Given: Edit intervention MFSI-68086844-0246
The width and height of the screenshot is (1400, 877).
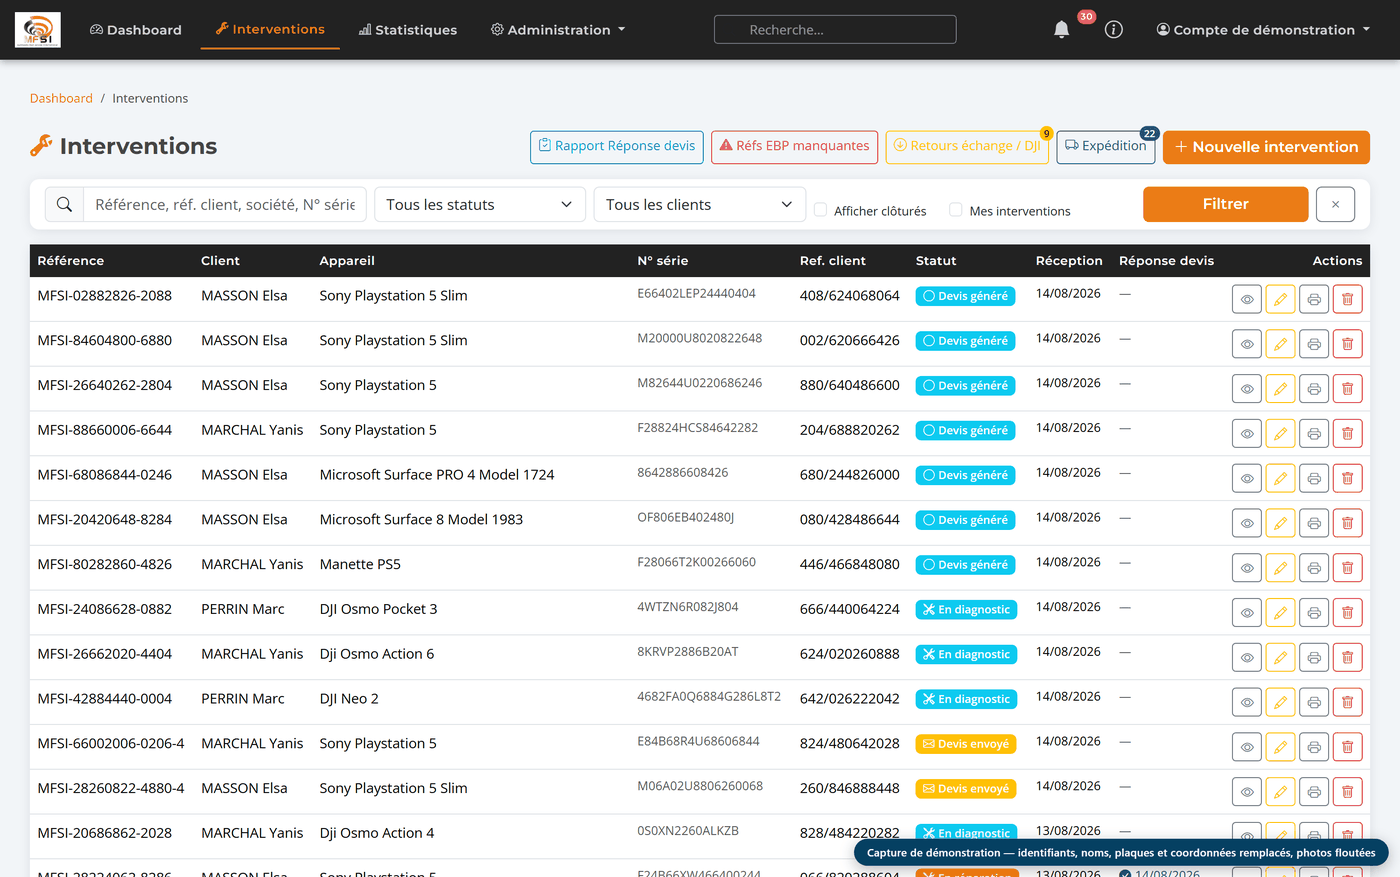Looking at the screenshot, I should point(1280,478).
